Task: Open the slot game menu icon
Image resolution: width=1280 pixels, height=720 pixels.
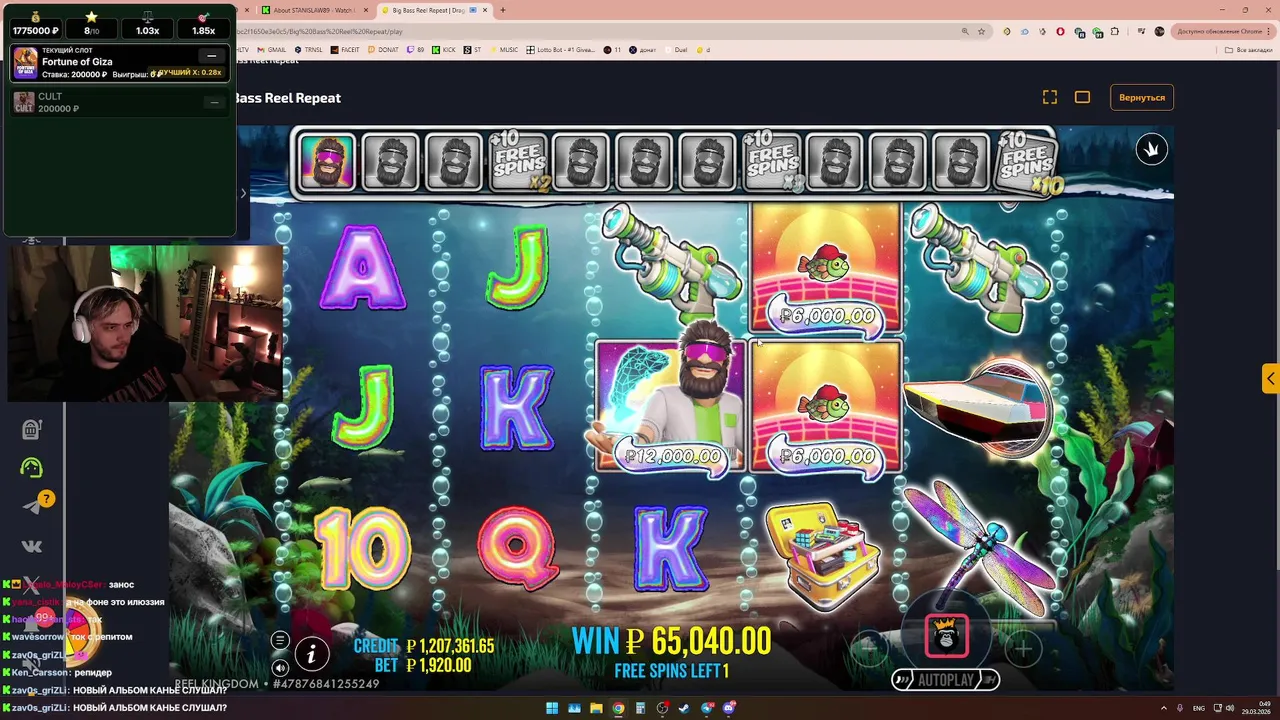Action: (280, 640)
